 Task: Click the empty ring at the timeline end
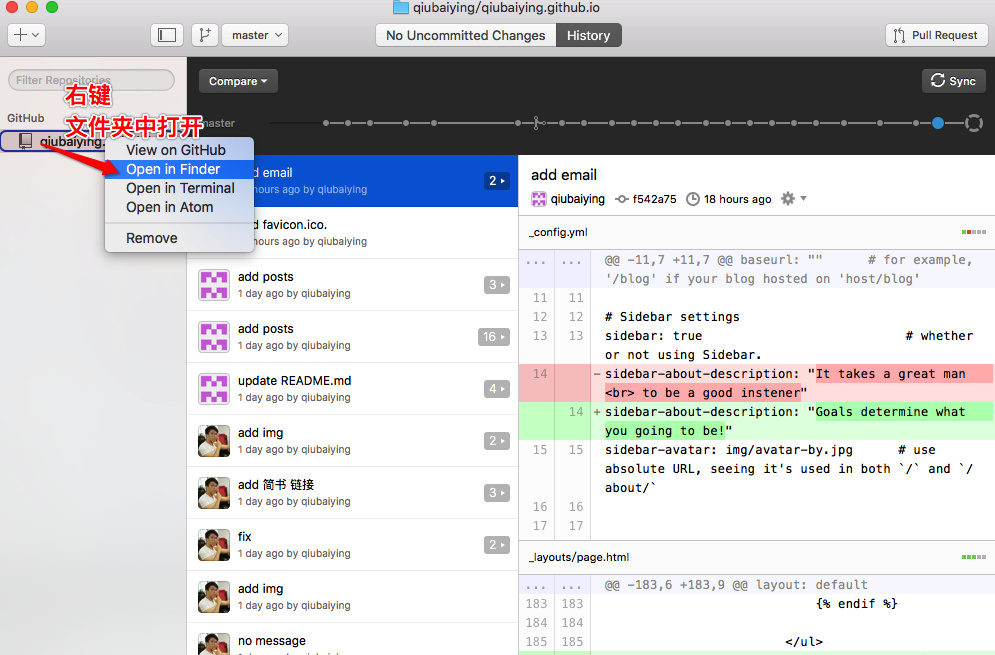[973, 123]
